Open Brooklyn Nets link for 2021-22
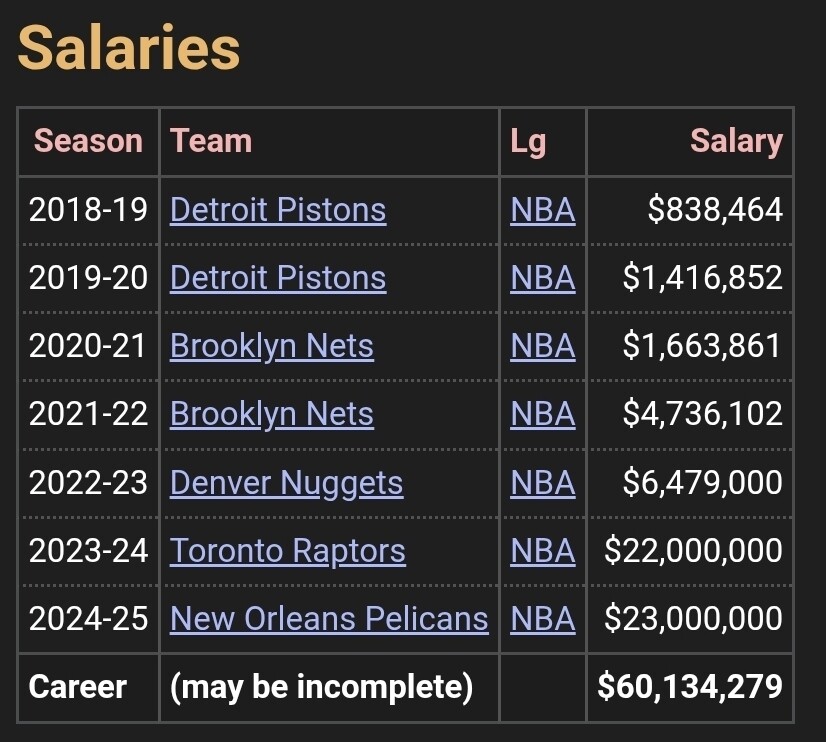826x742 pixels. click(271, 414)
